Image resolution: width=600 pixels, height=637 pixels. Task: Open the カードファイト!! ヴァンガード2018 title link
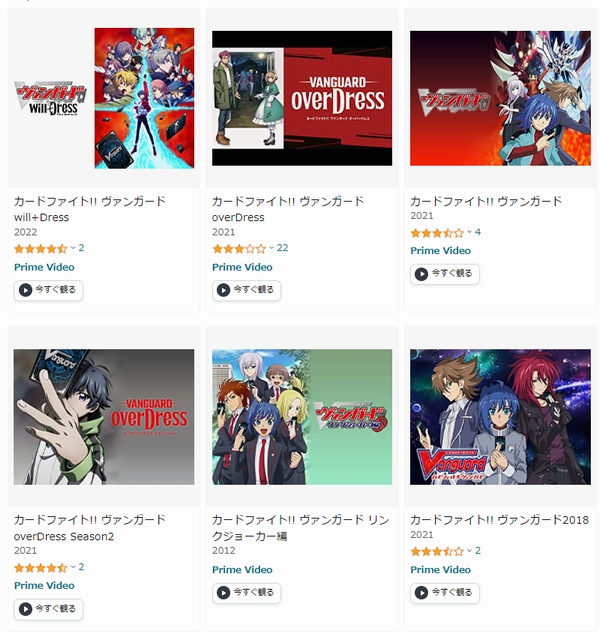(499, 520)
